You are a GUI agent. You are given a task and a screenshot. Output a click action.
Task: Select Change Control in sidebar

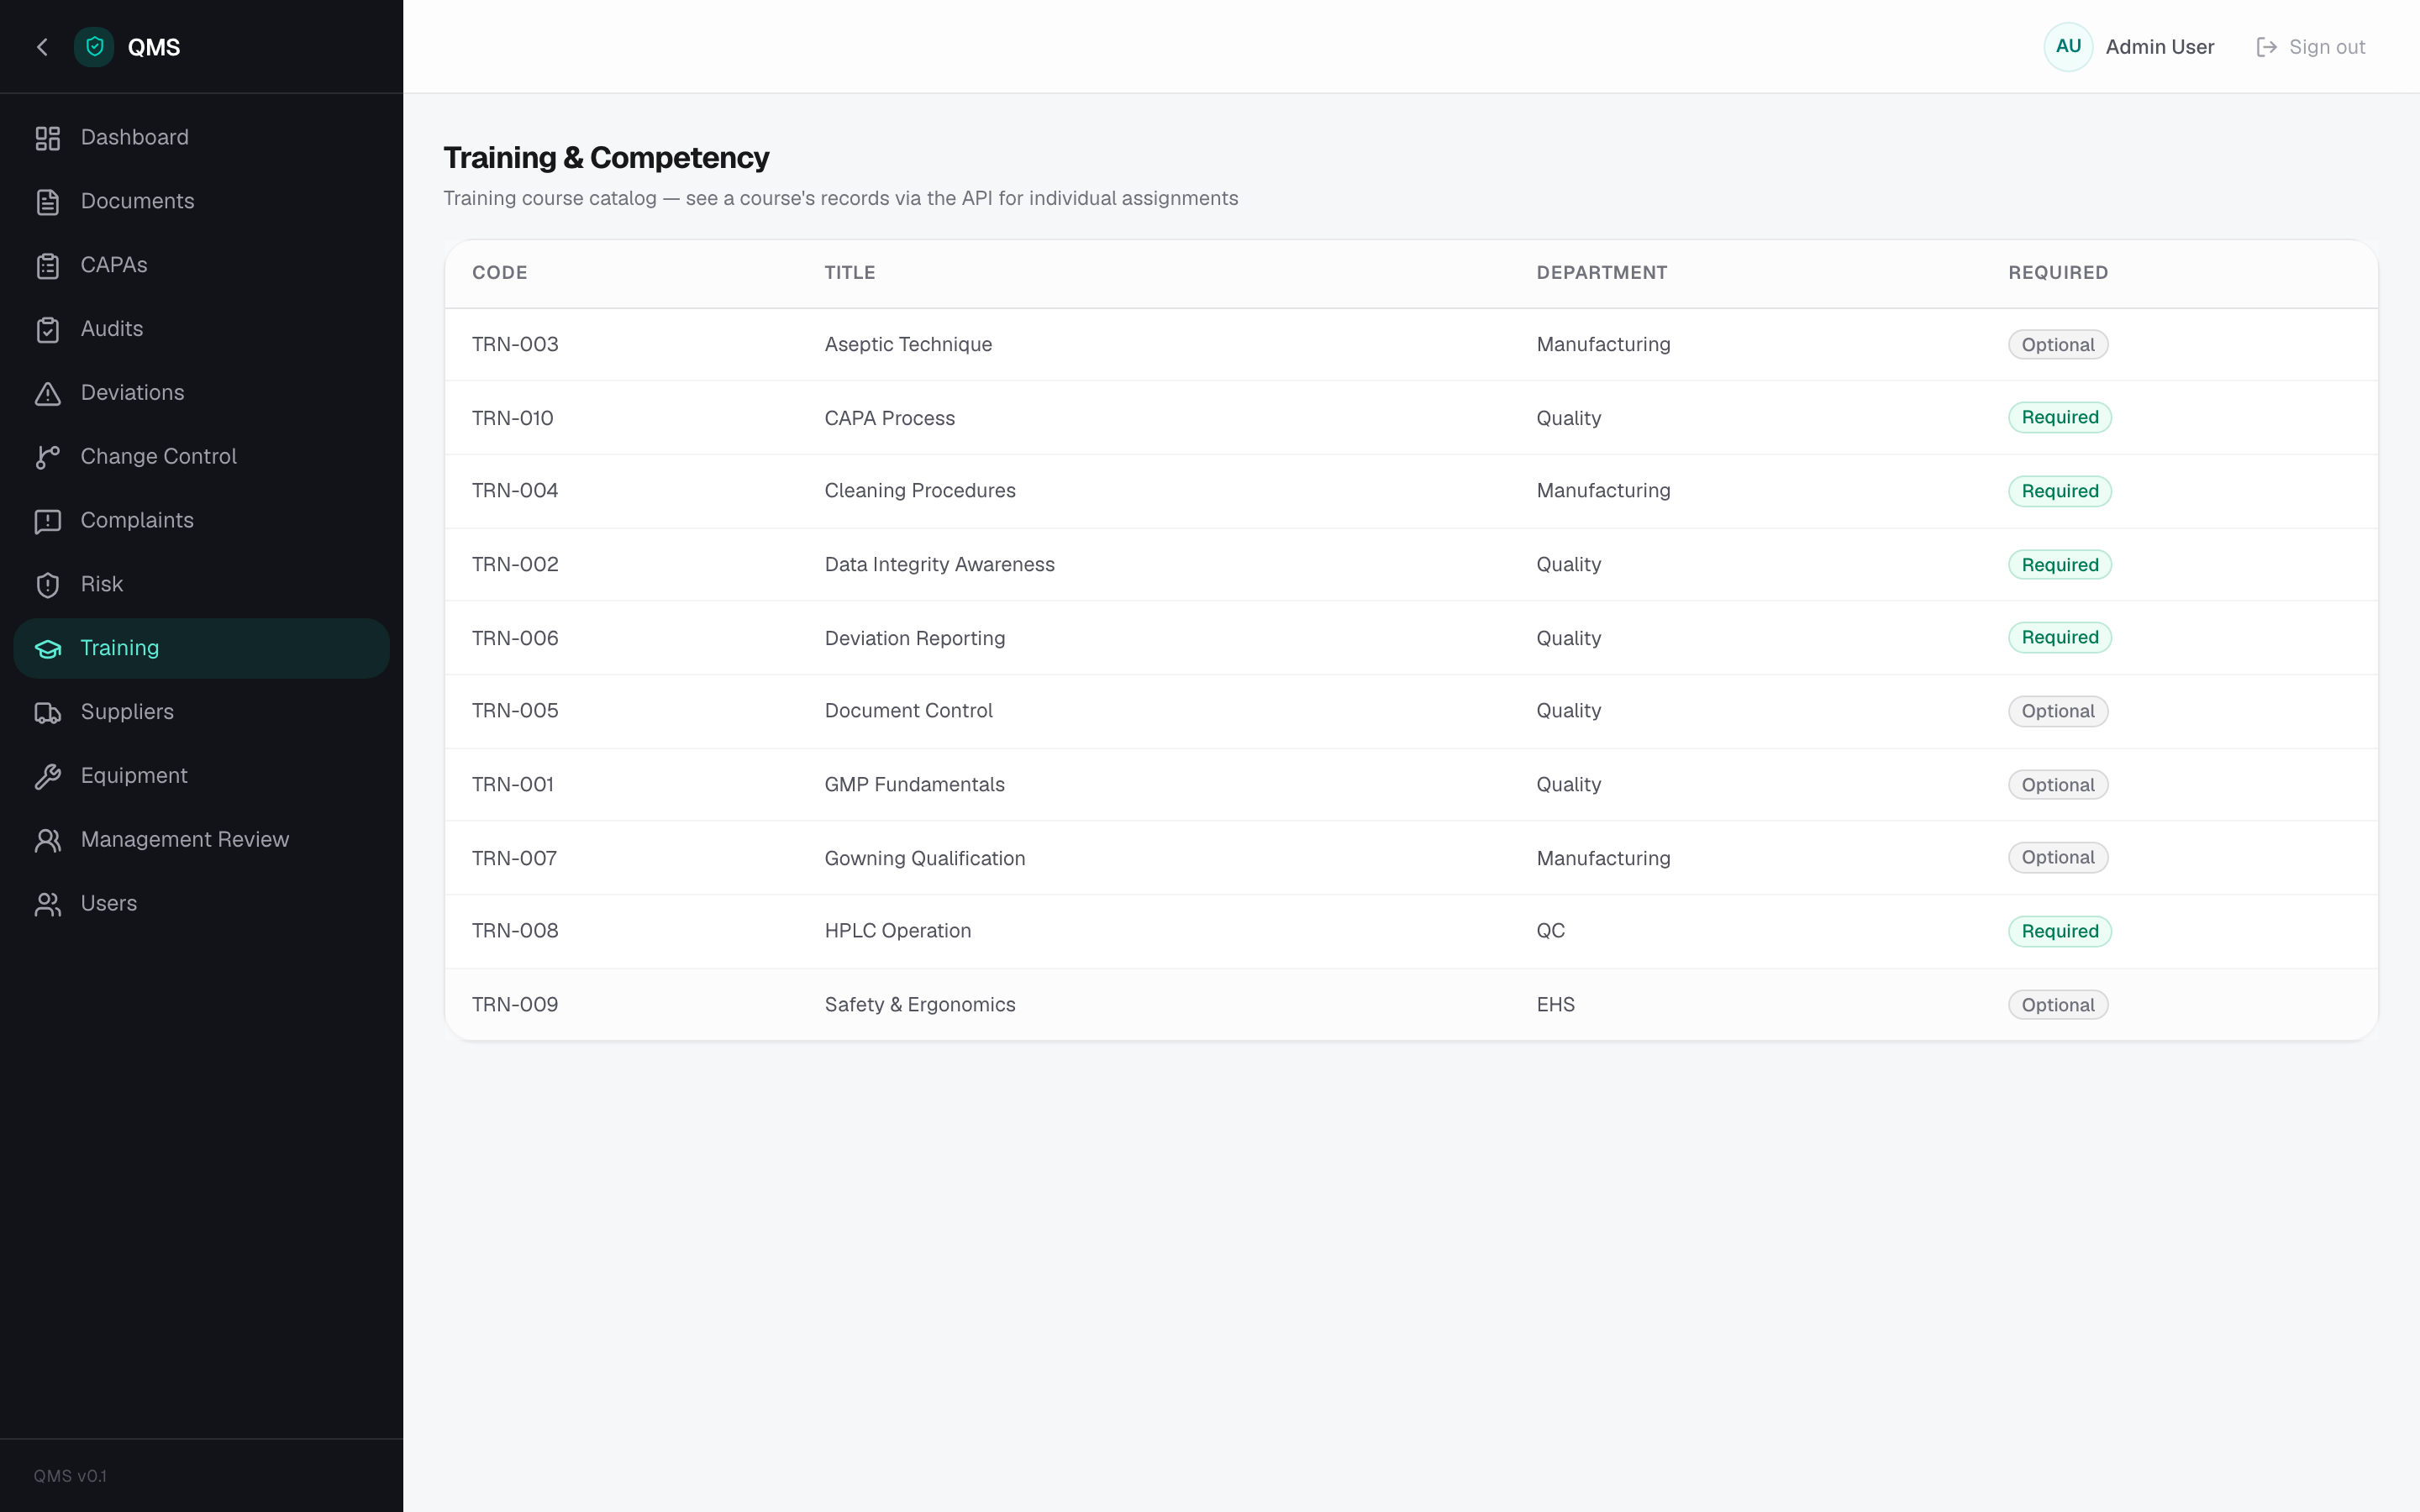tap(201, 457)
